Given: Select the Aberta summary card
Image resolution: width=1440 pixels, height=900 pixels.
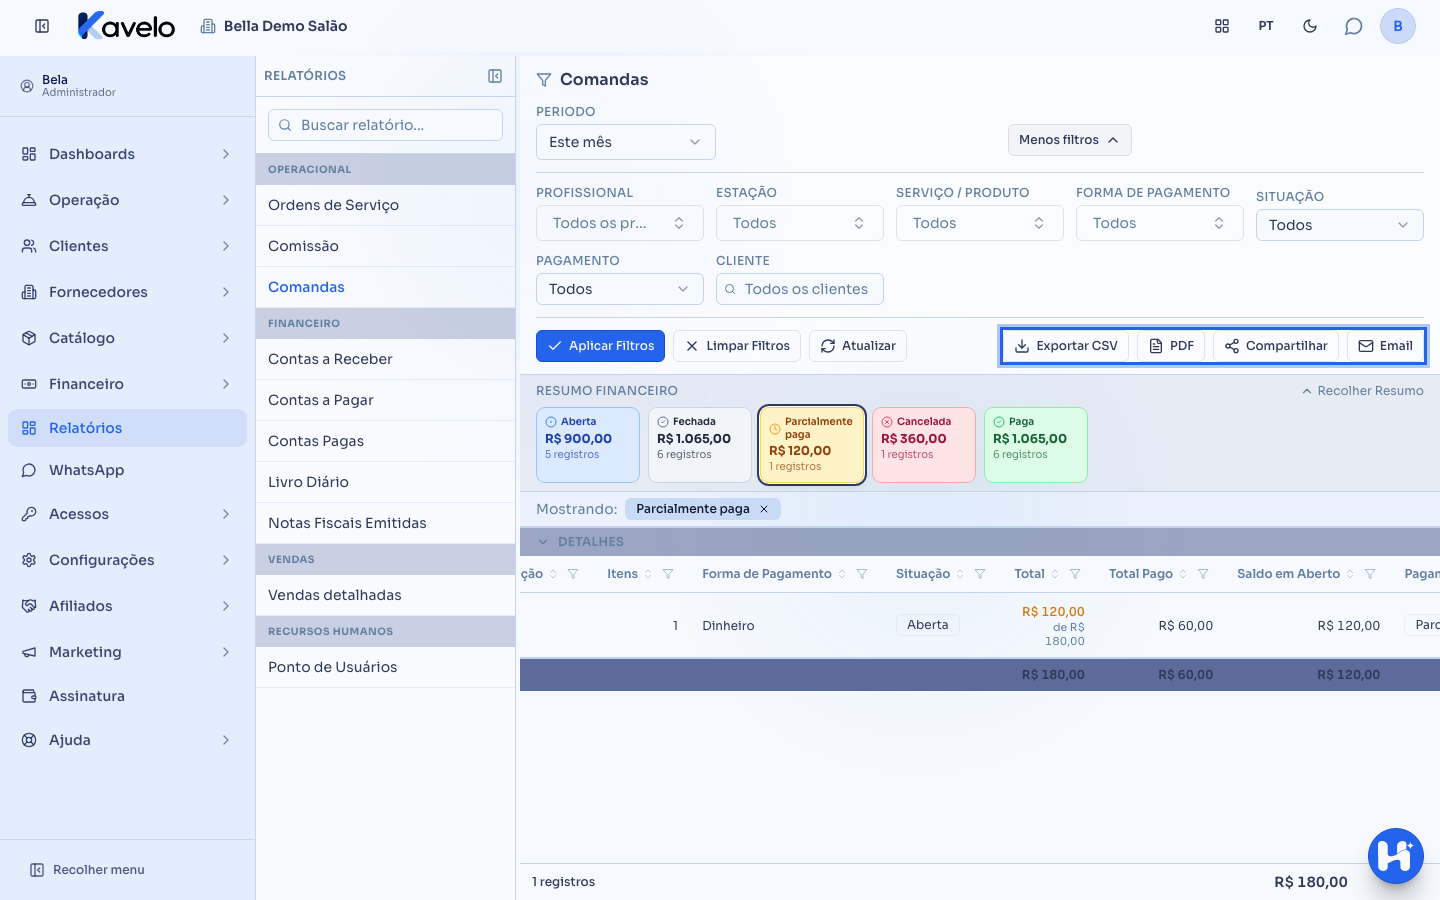Looking at the screenshot, I should 588,445.
